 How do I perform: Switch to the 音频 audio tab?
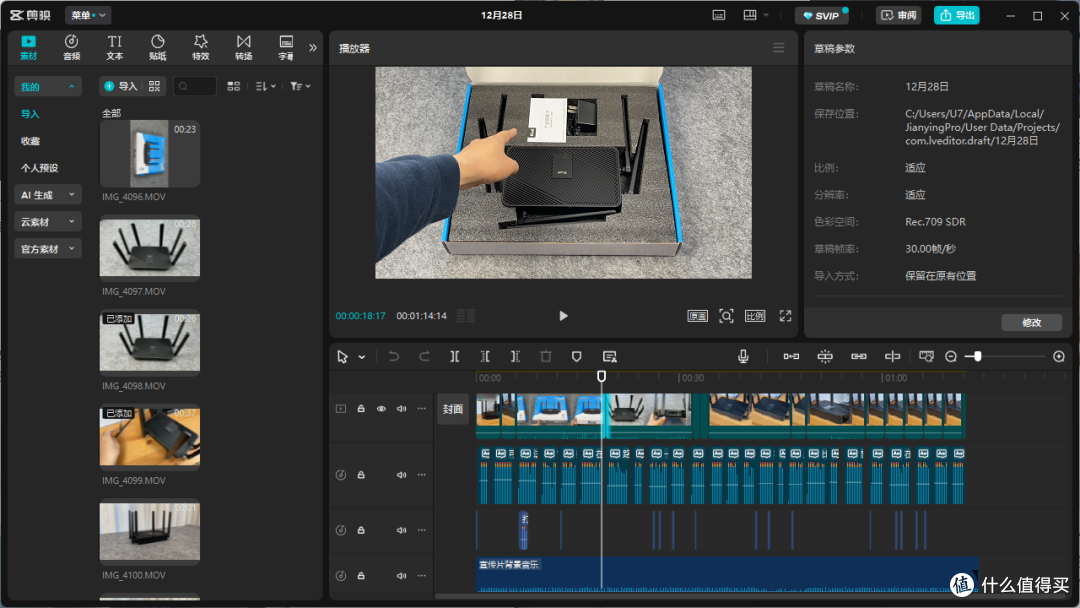tap(72, 48)
